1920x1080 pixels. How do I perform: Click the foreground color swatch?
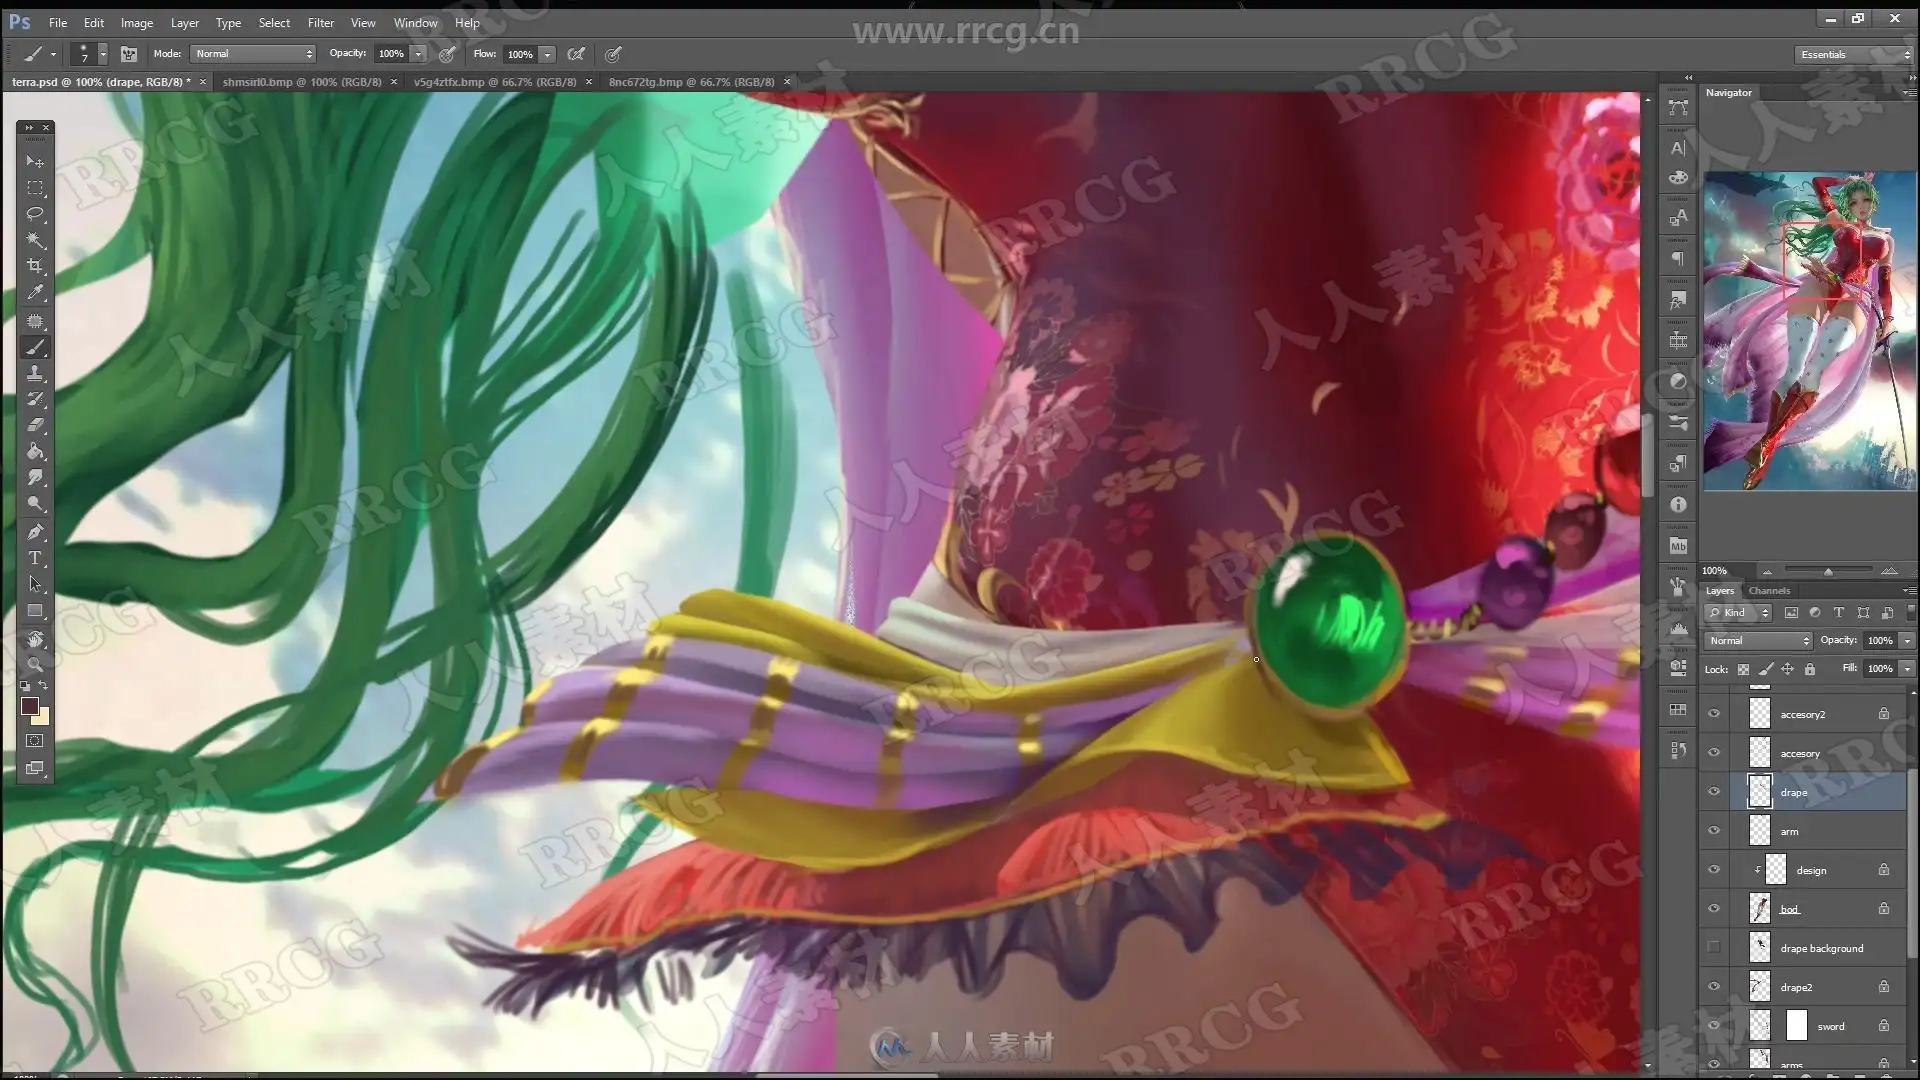(30, 706)
